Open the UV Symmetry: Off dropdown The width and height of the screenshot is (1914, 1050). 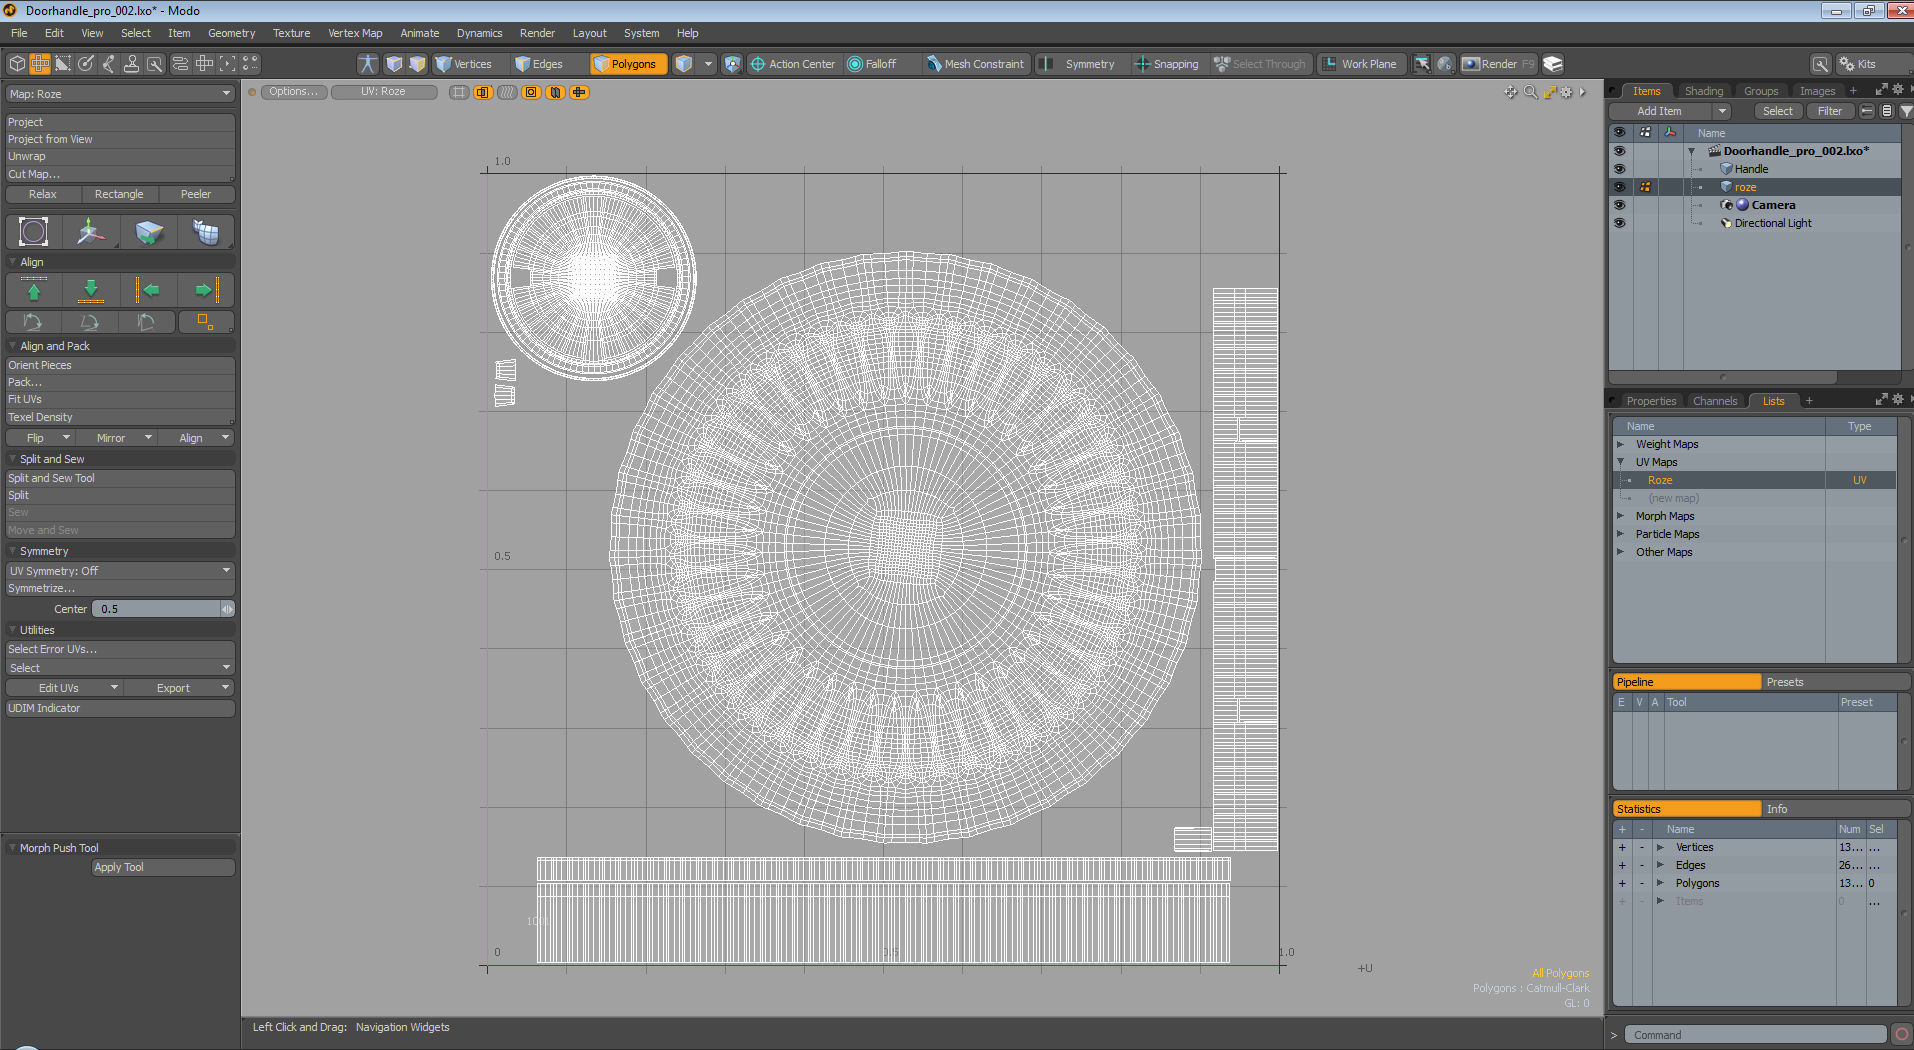click(x=120, y=571)
